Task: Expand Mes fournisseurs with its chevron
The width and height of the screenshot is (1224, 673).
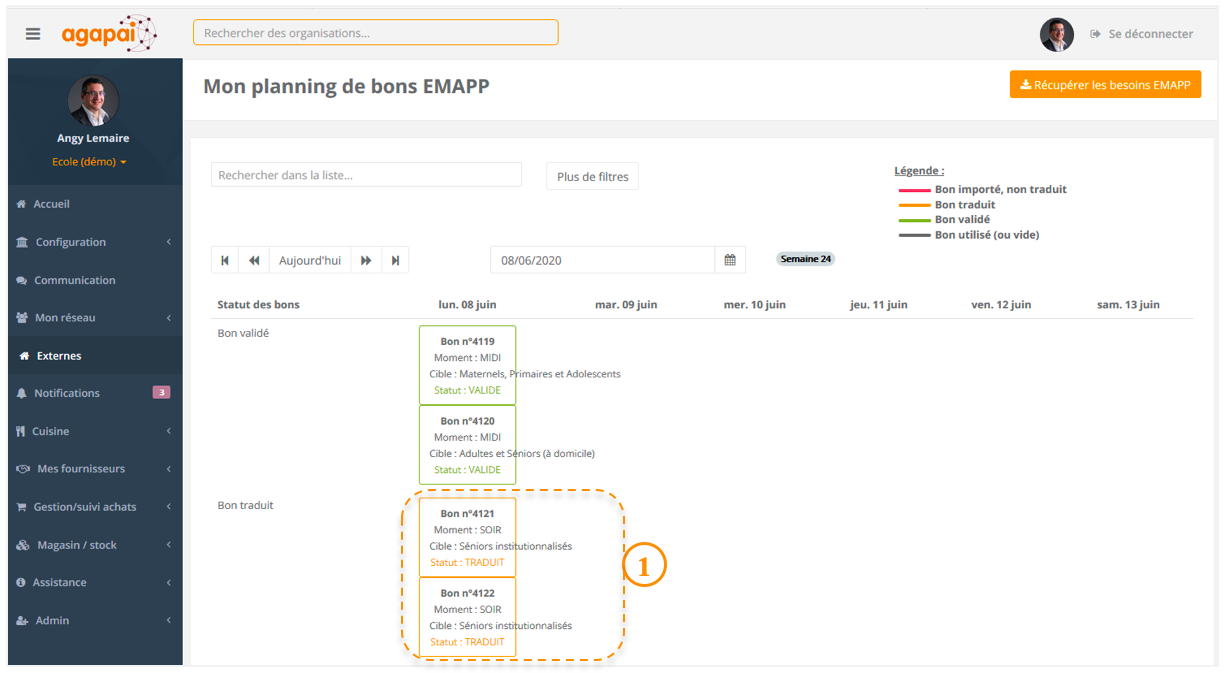Action: click(x=169, y=469)
